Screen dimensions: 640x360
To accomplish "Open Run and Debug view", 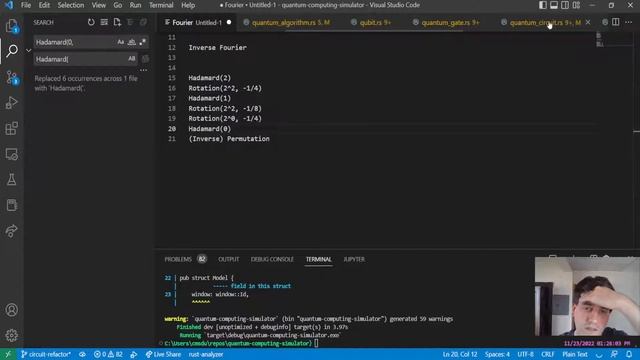I will pos(12,103).
